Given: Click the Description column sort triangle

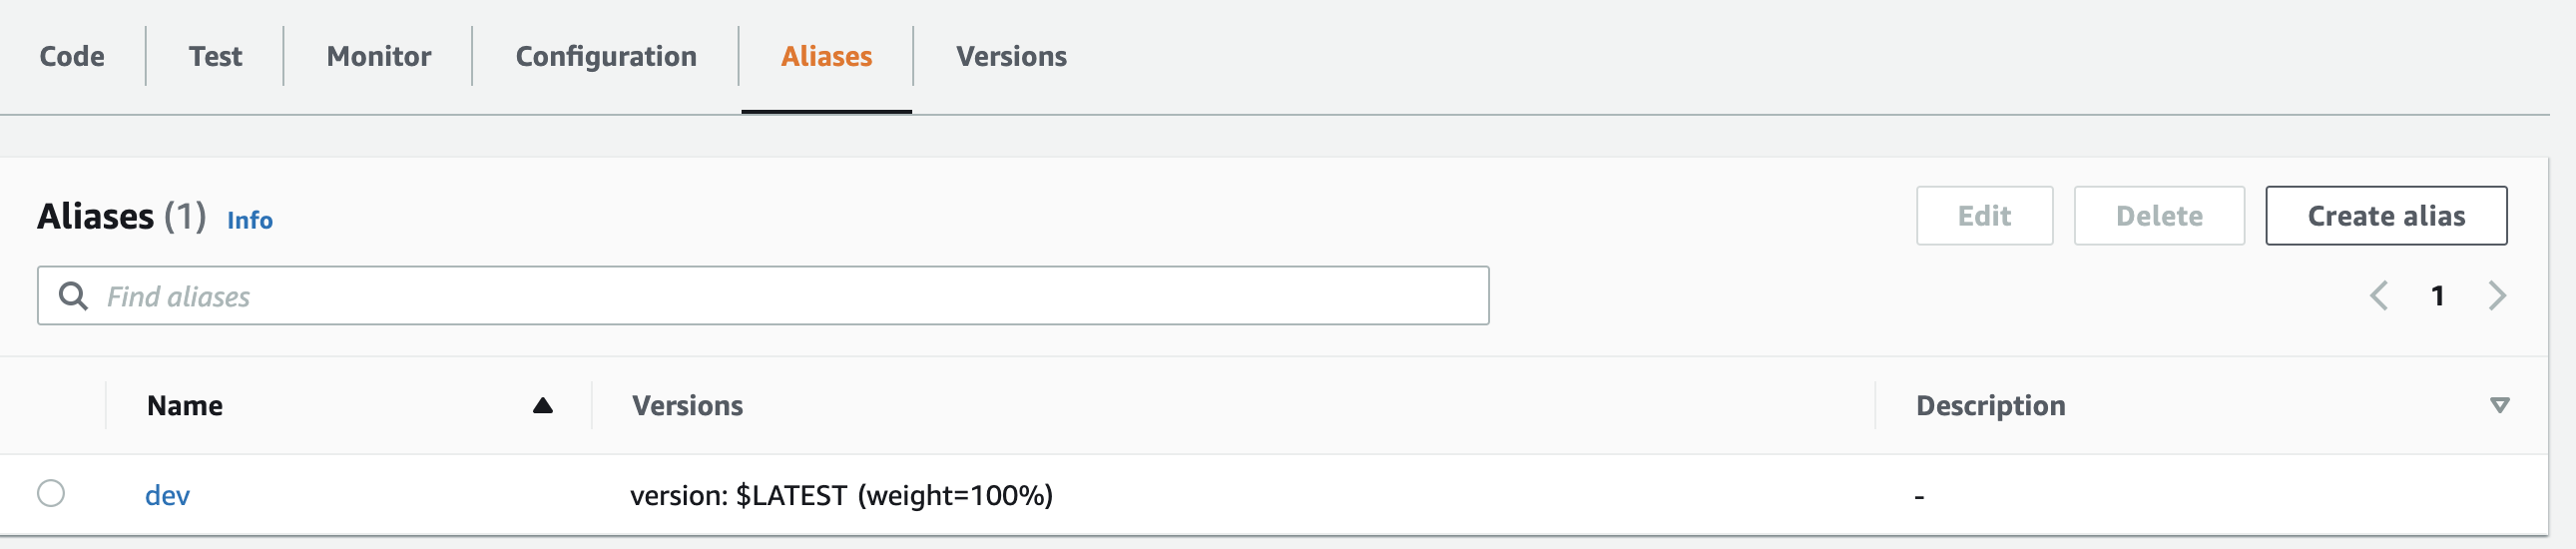Looking at the screenshot, I should tap(2499, 405).
